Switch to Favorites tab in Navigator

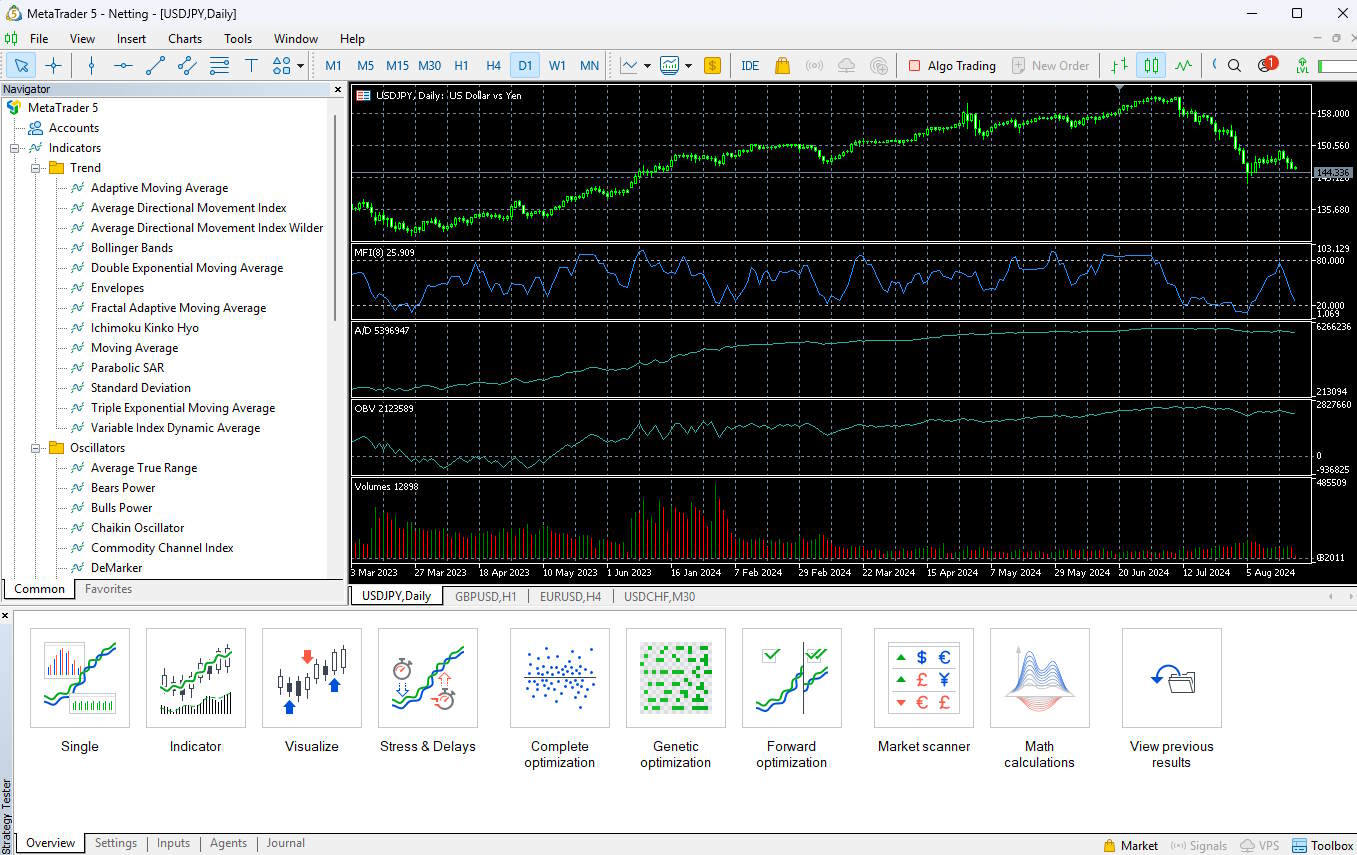[x=108, y=589]
